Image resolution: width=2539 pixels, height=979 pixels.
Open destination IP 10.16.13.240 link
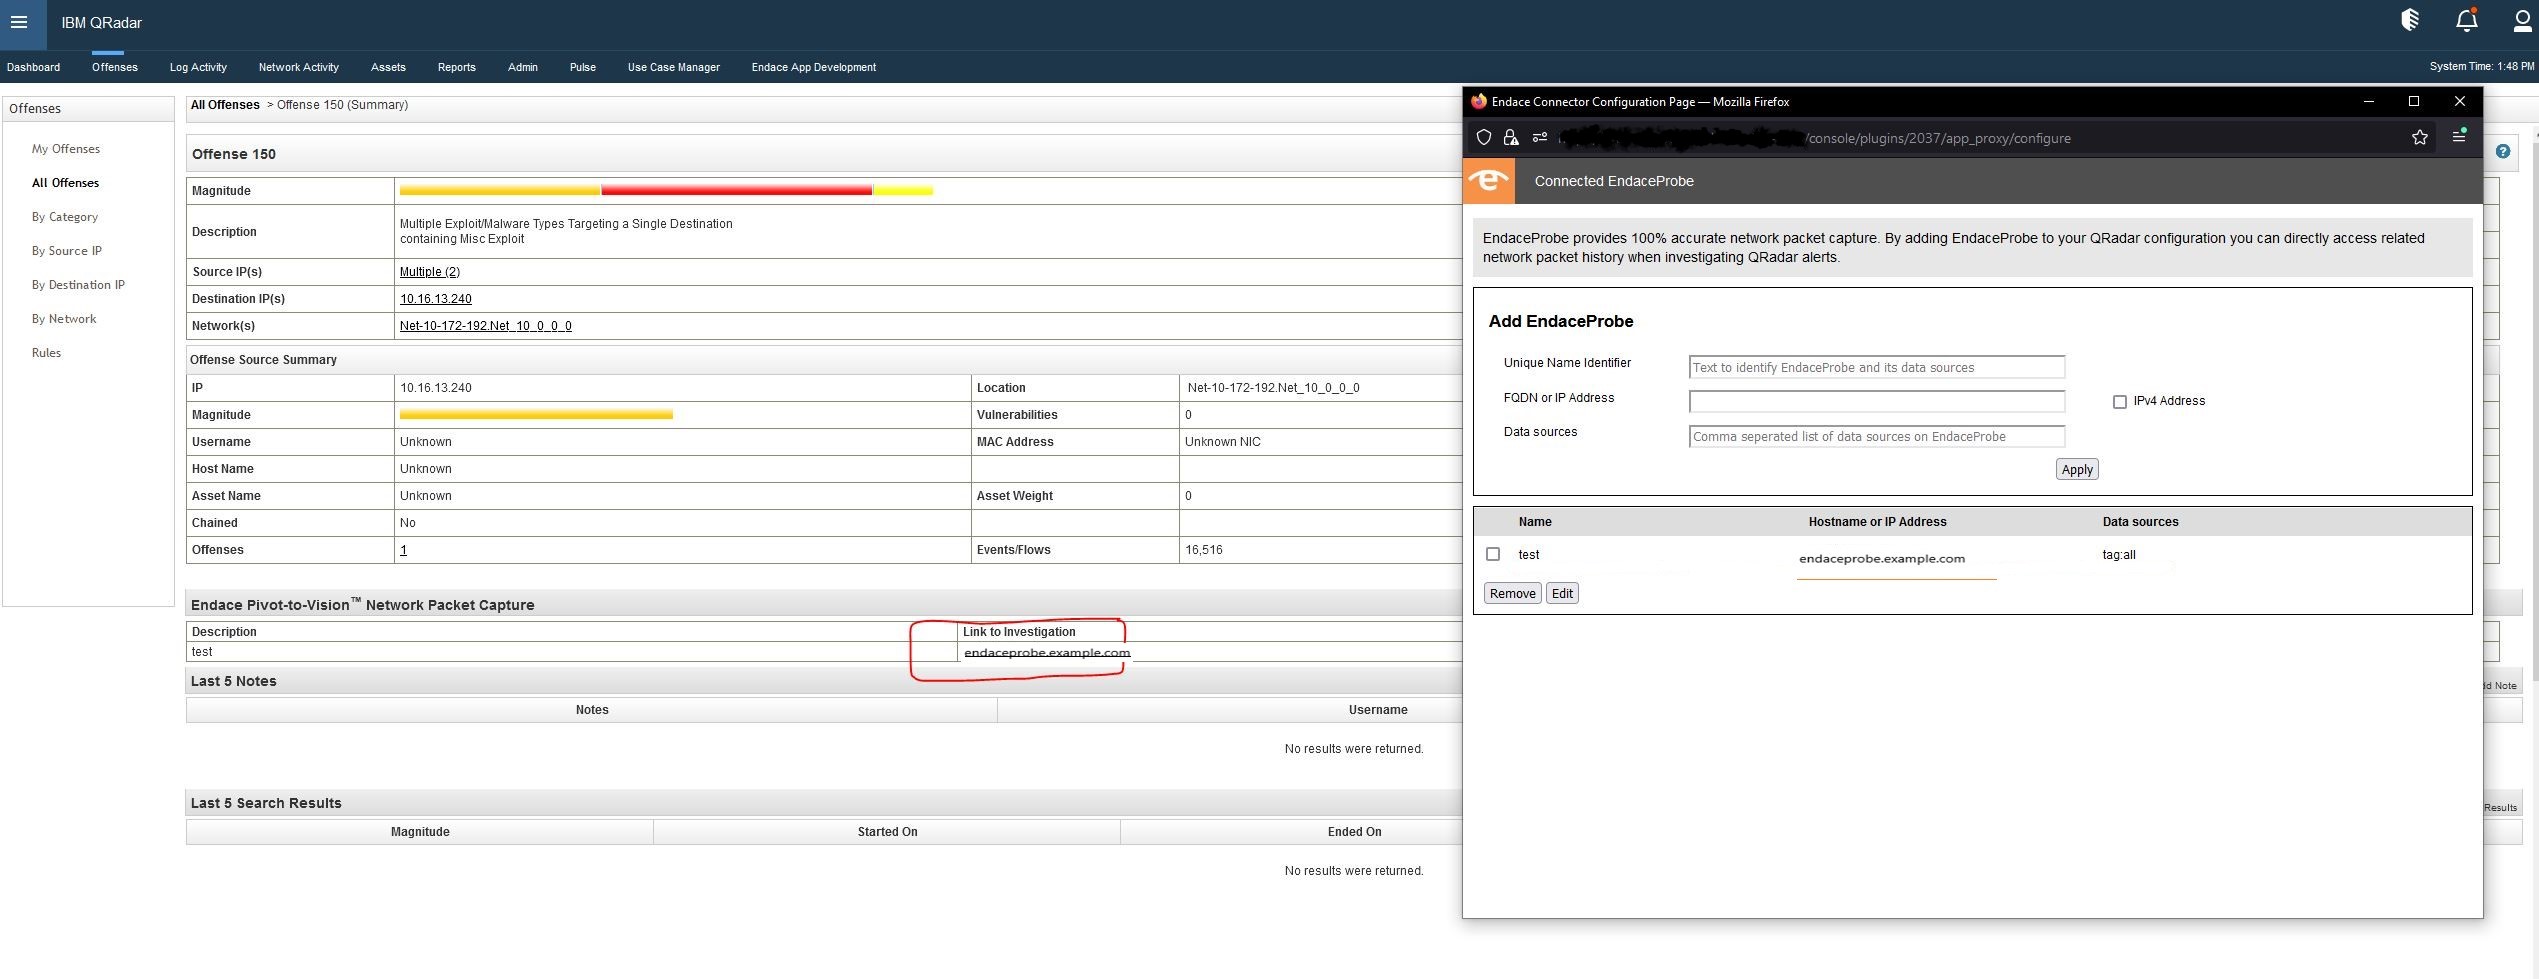point(436,299)
